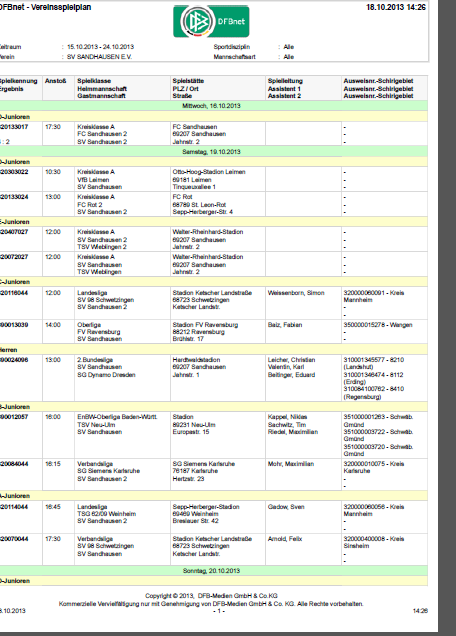Click the timestamp '18.10.2013 14:26'
The height and width of the screenshot is (636, 456).
[396, 7]
